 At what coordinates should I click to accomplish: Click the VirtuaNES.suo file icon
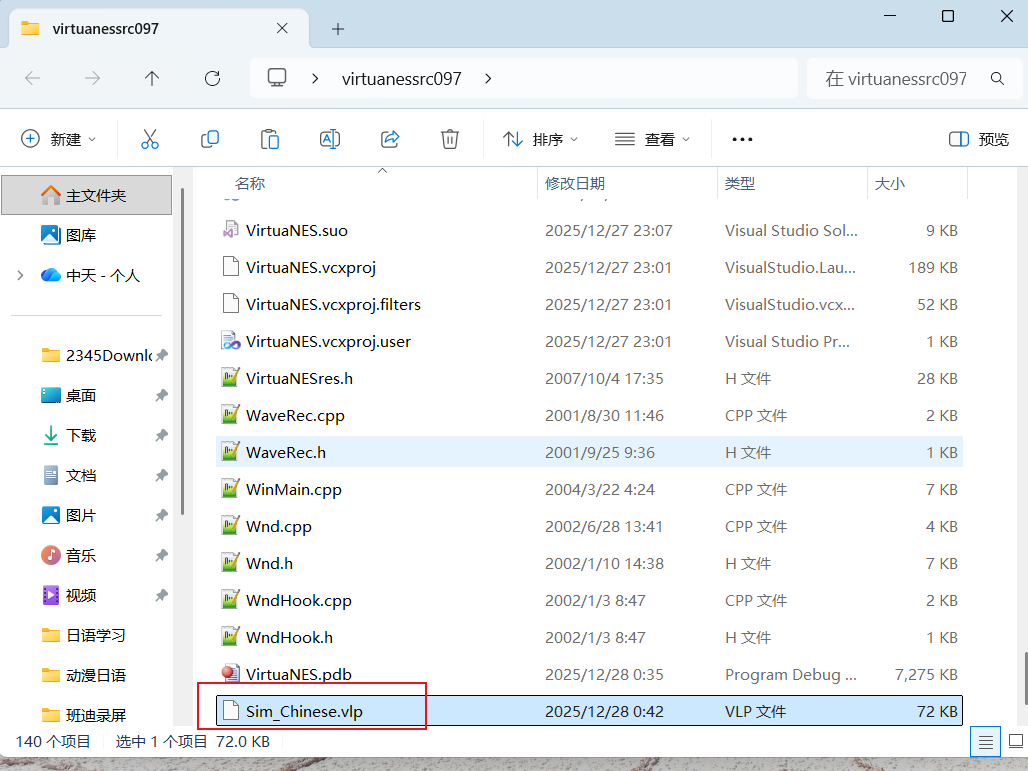[230, 230]
